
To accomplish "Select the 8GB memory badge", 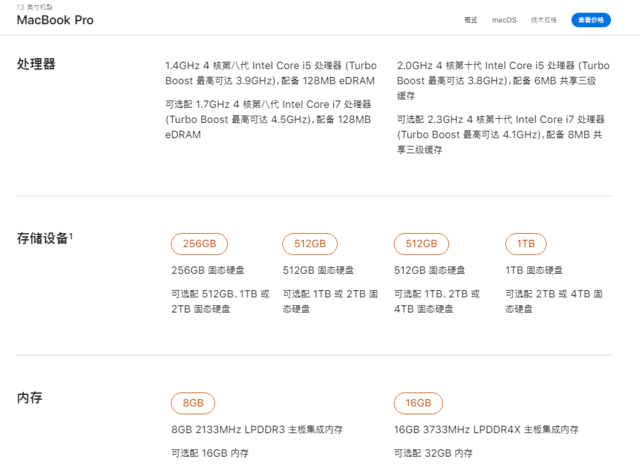I will (x=193, y=403).
